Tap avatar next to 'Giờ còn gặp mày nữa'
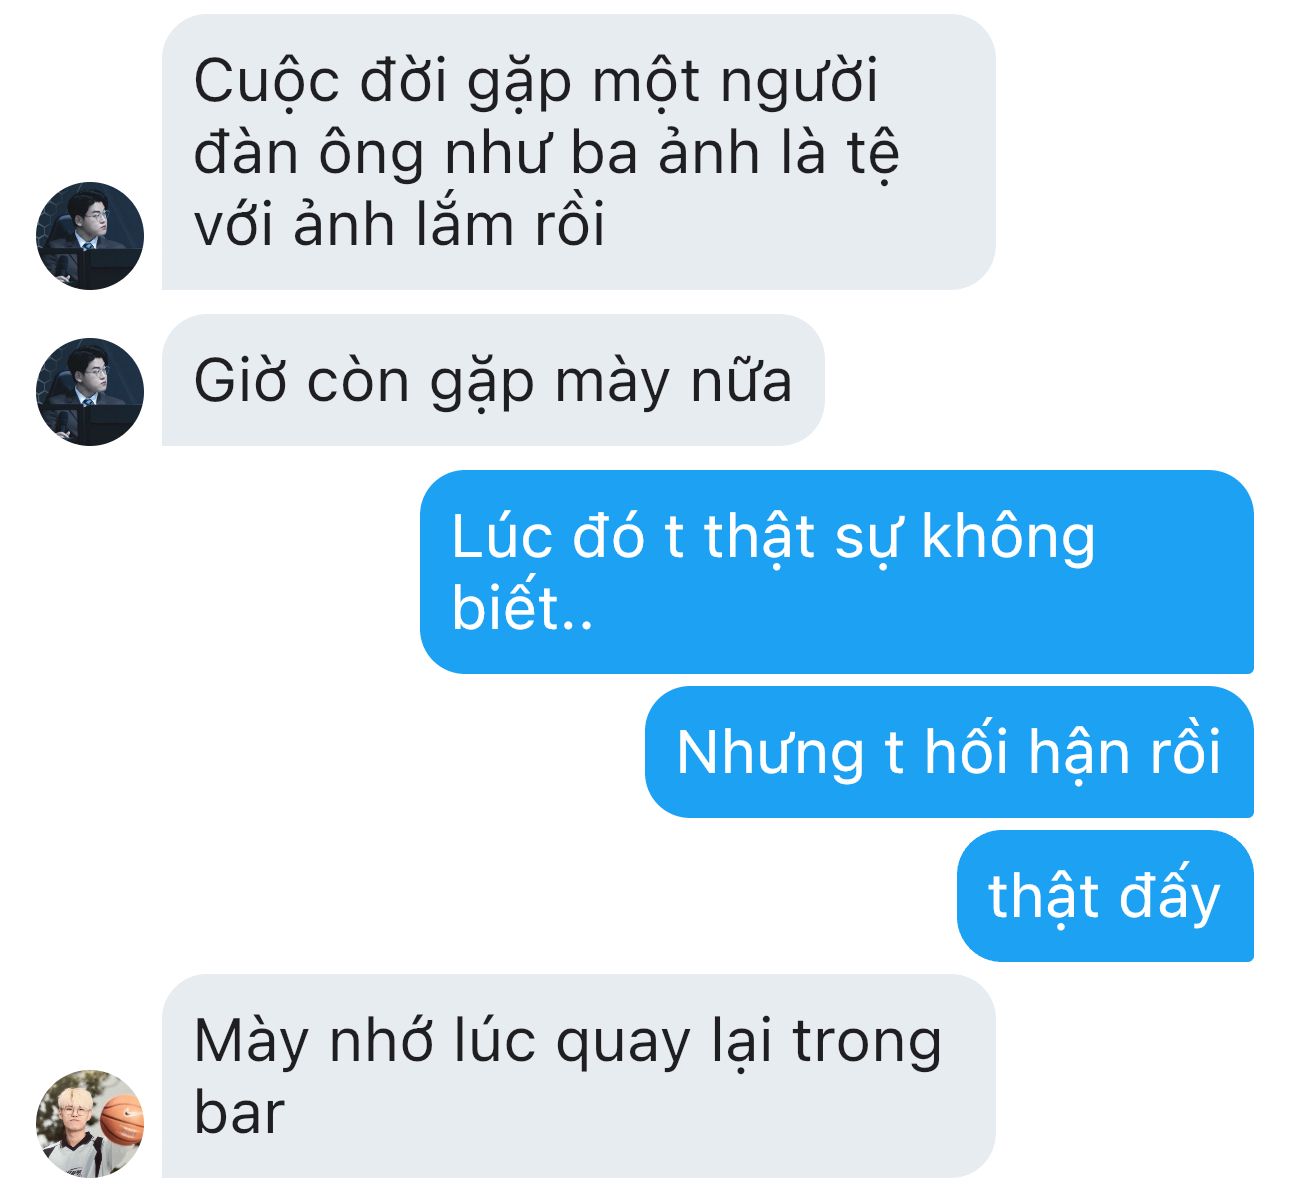The height and width of the screenshot is (1192, 1290). coord(90,391)
